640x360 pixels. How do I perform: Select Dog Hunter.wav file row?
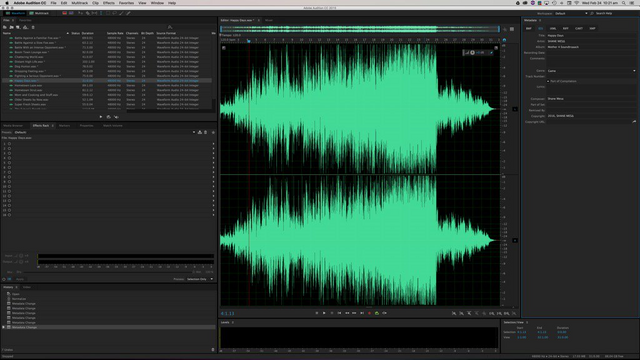click(x=107, y=67)
